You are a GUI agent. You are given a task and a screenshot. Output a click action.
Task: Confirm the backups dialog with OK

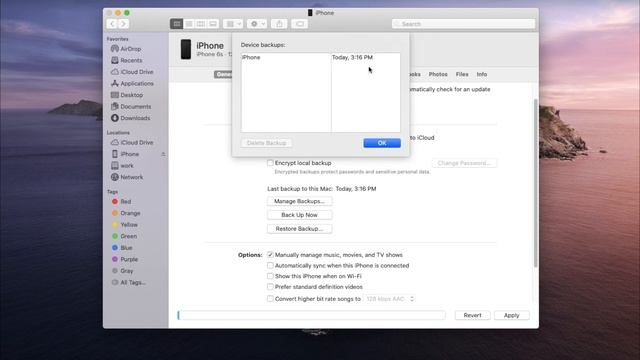(382, 143)
